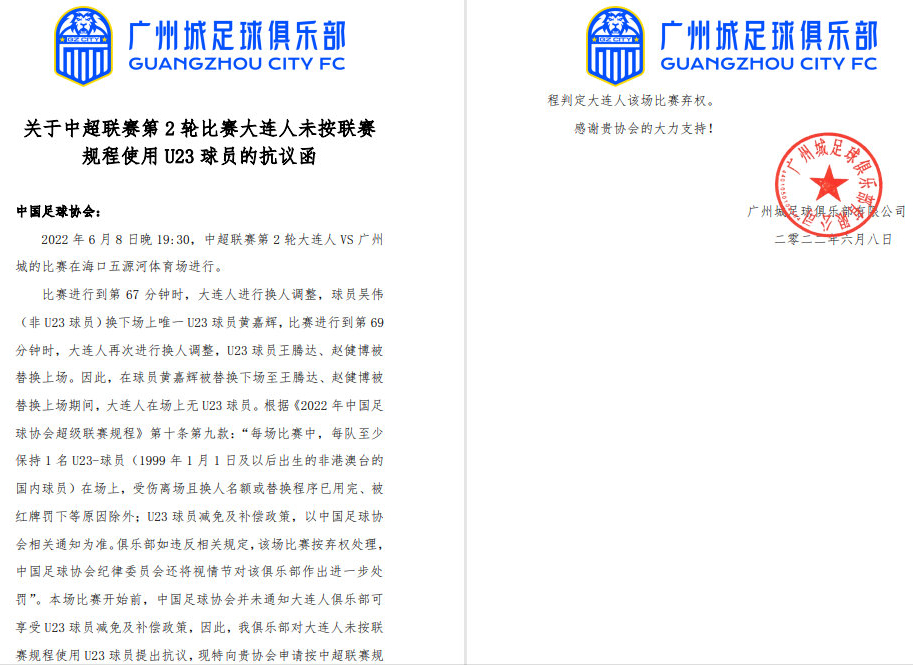Image resolution: width=913 pixels, height=665 pixels.
Task: Click the right page line 程判定大连人该场比赛弃权。
Action: (x=632, y=101)
